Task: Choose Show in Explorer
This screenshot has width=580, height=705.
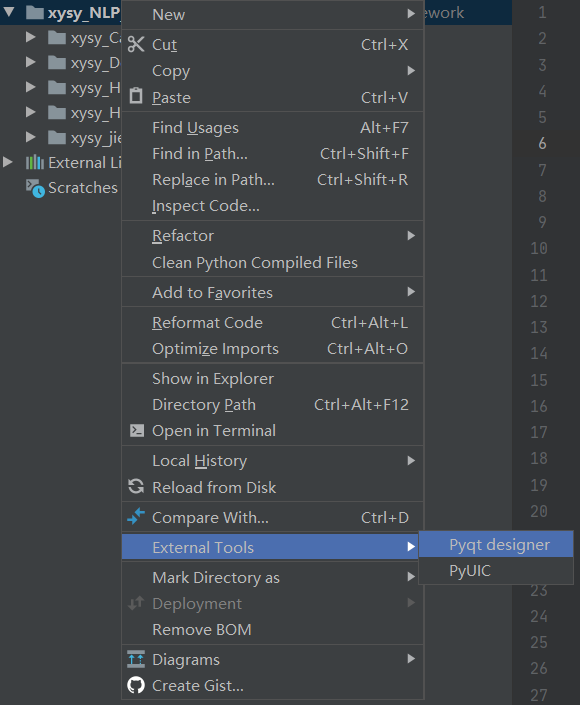Action: [272, 379]
